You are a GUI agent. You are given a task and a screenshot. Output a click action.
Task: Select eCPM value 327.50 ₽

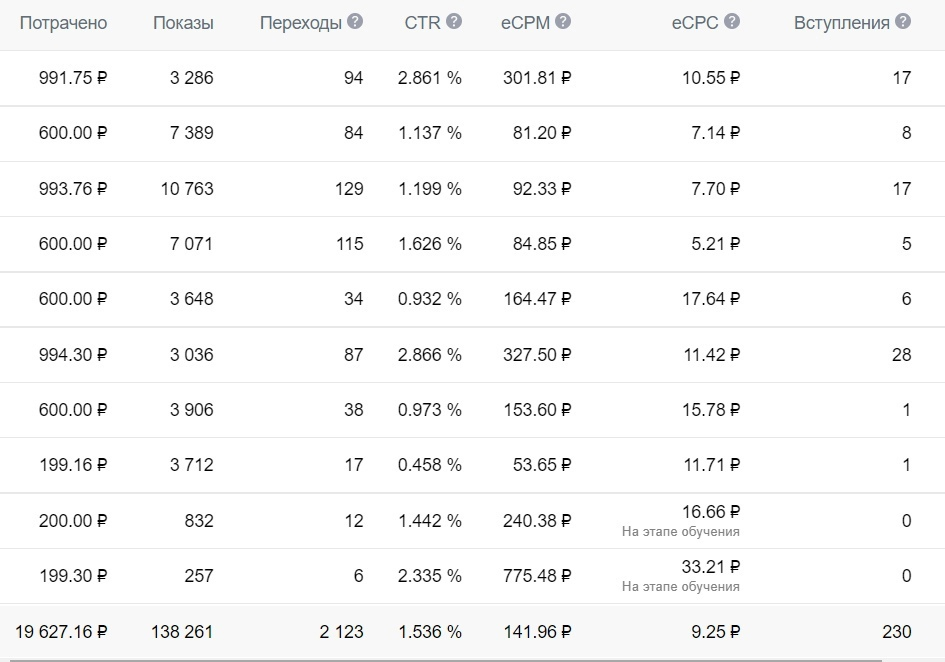[537, 355]
